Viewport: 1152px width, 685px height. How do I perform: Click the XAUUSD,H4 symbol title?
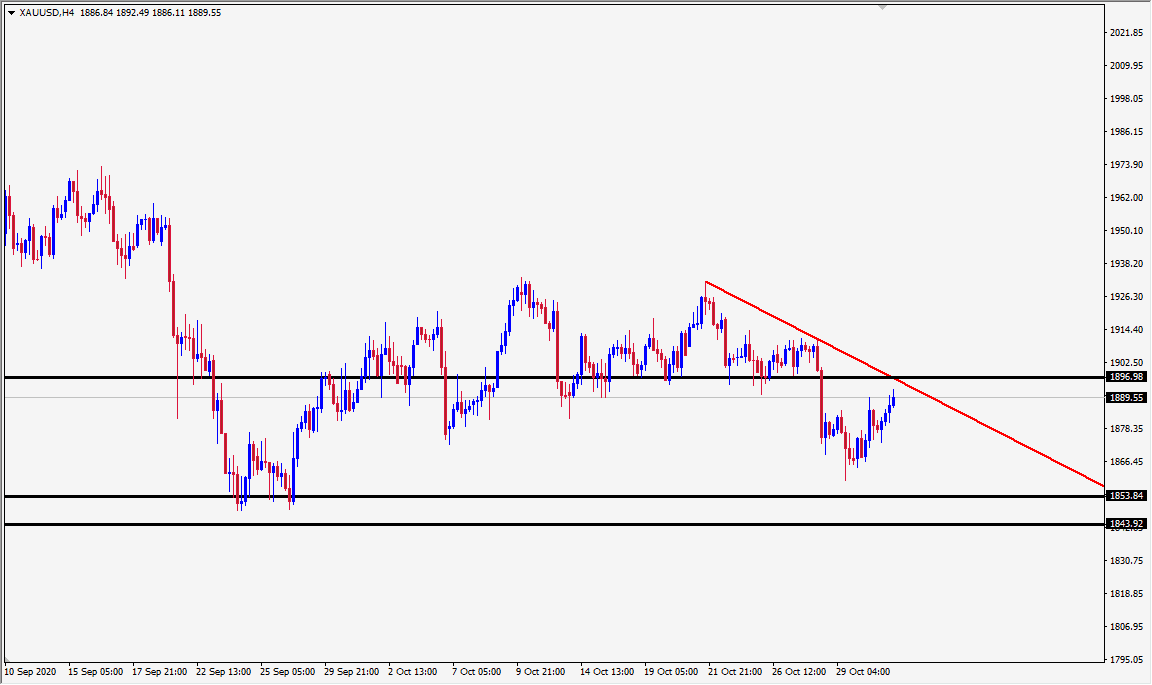point(47,12)
